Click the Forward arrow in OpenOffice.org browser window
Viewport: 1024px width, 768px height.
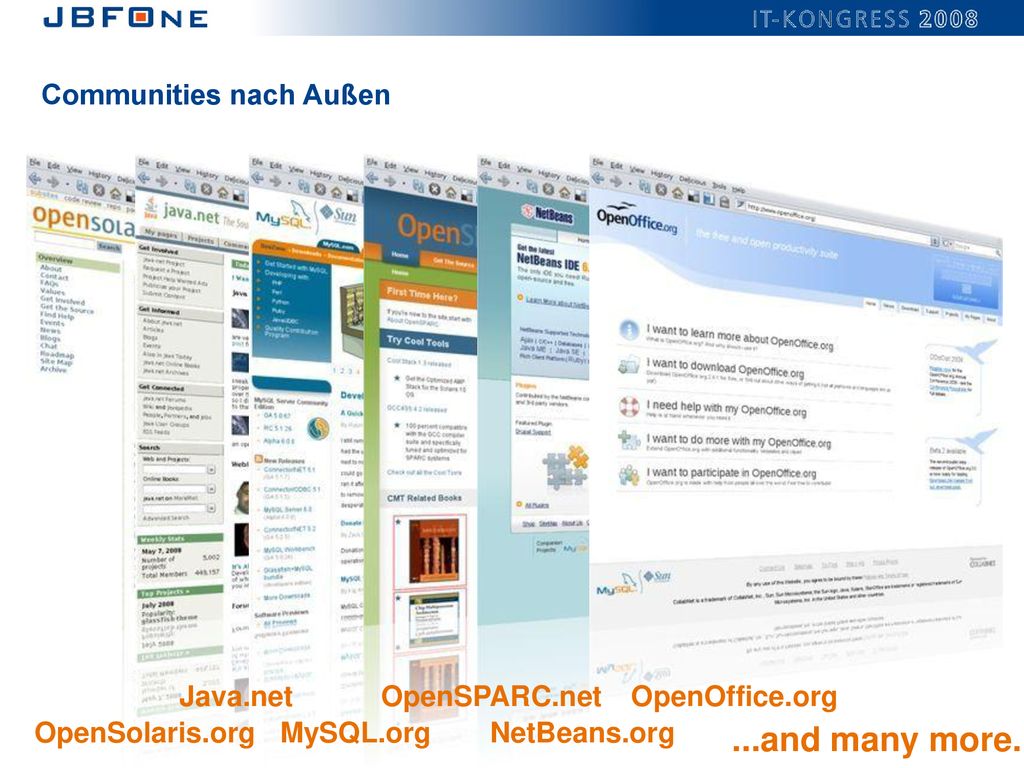pyautogui.click(x=618, y=180)
